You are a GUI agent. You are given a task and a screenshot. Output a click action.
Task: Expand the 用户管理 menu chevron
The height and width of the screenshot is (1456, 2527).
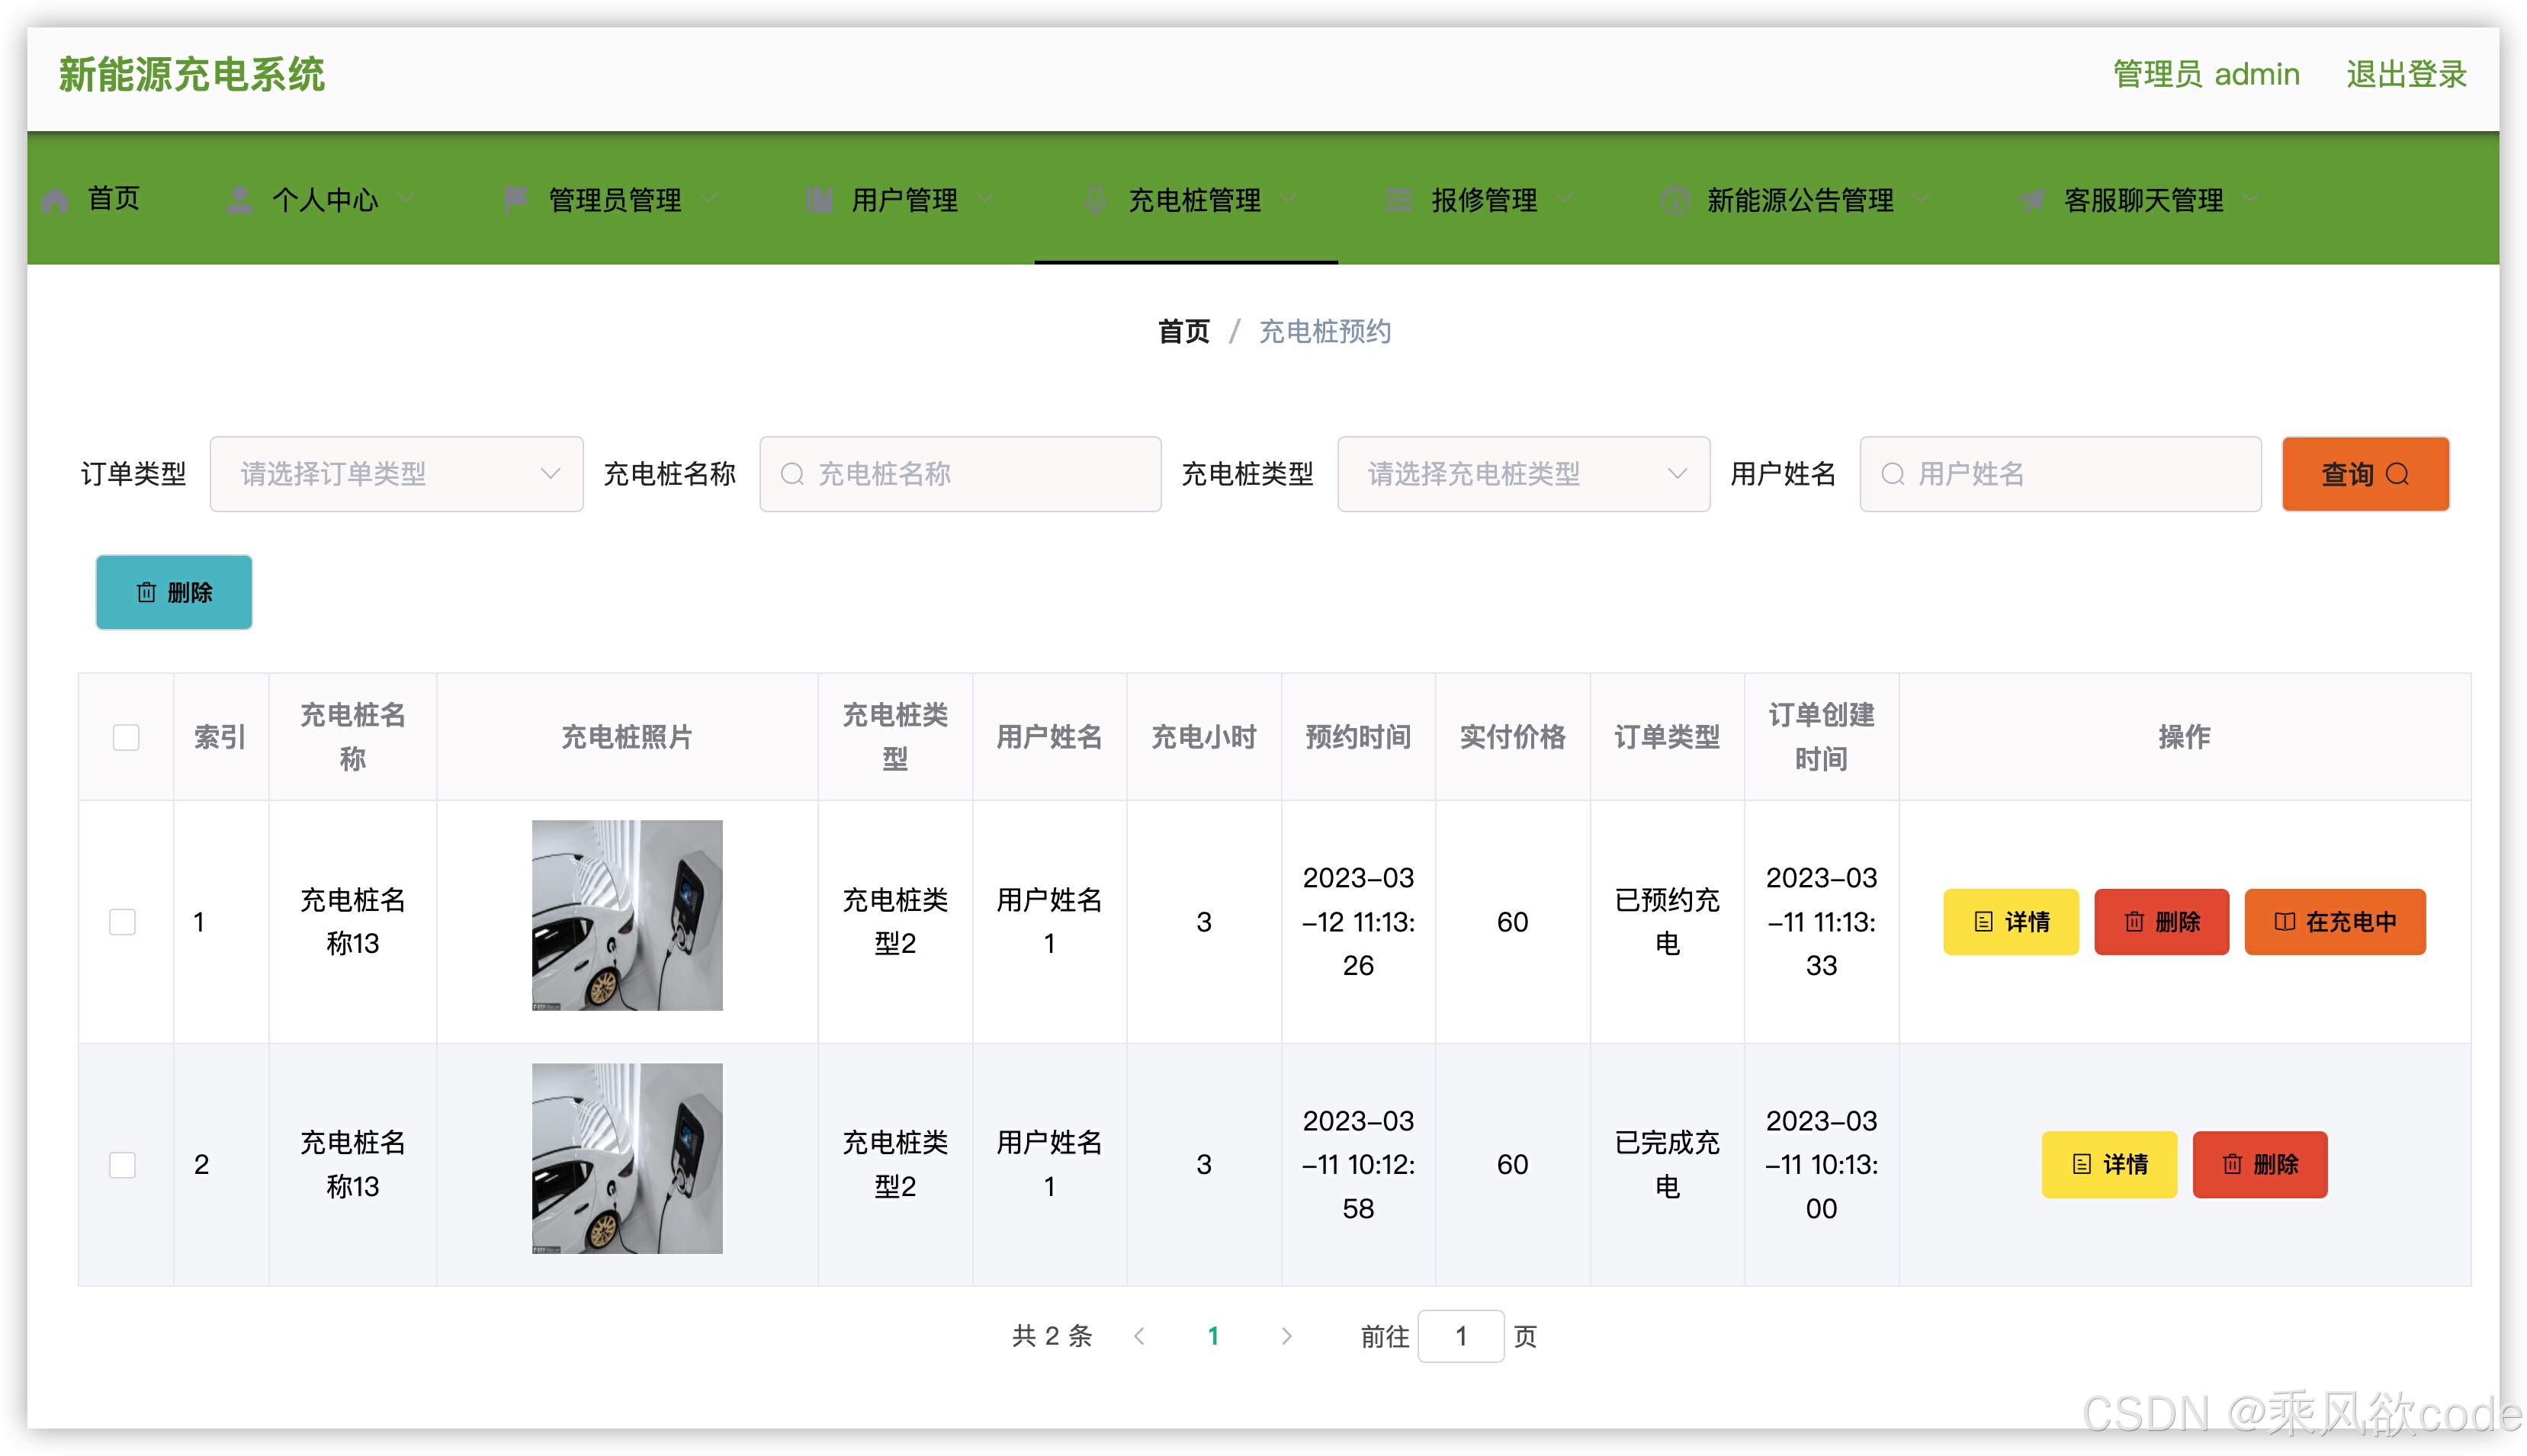986,199
